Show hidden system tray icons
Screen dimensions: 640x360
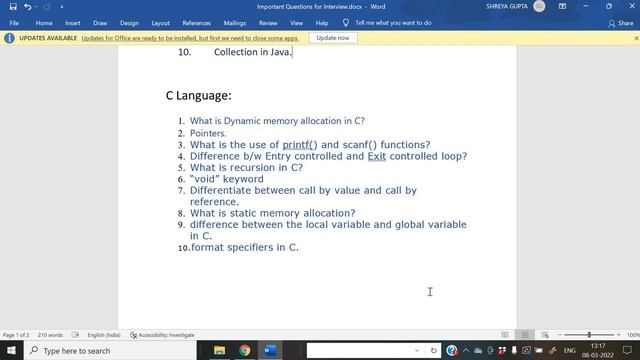(x=466, y=350)
